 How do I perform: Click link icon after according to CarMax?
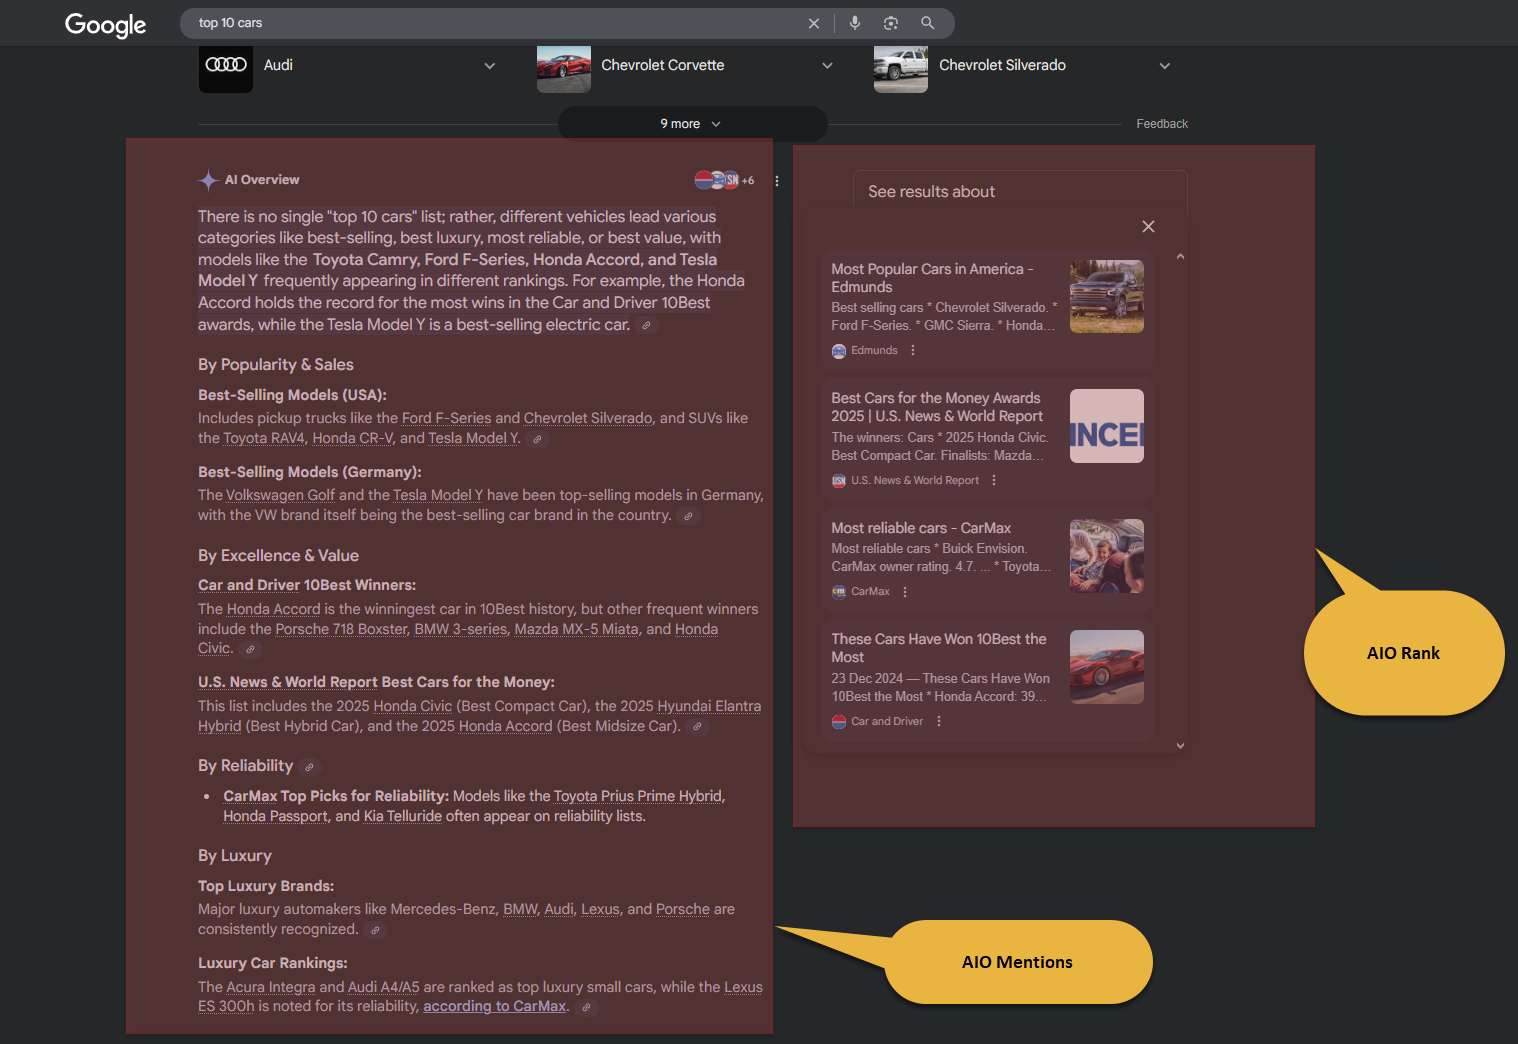(586, 1007)
